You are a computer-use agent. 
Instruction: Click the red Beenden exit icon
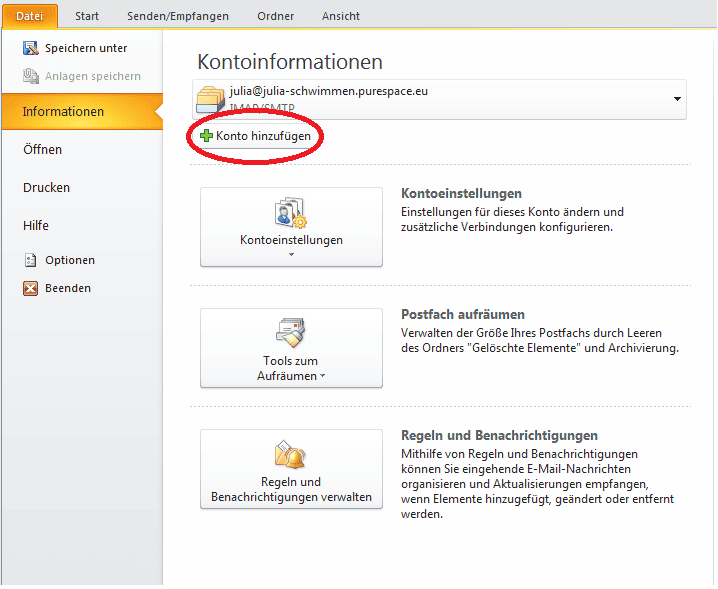tap(30, 289)
